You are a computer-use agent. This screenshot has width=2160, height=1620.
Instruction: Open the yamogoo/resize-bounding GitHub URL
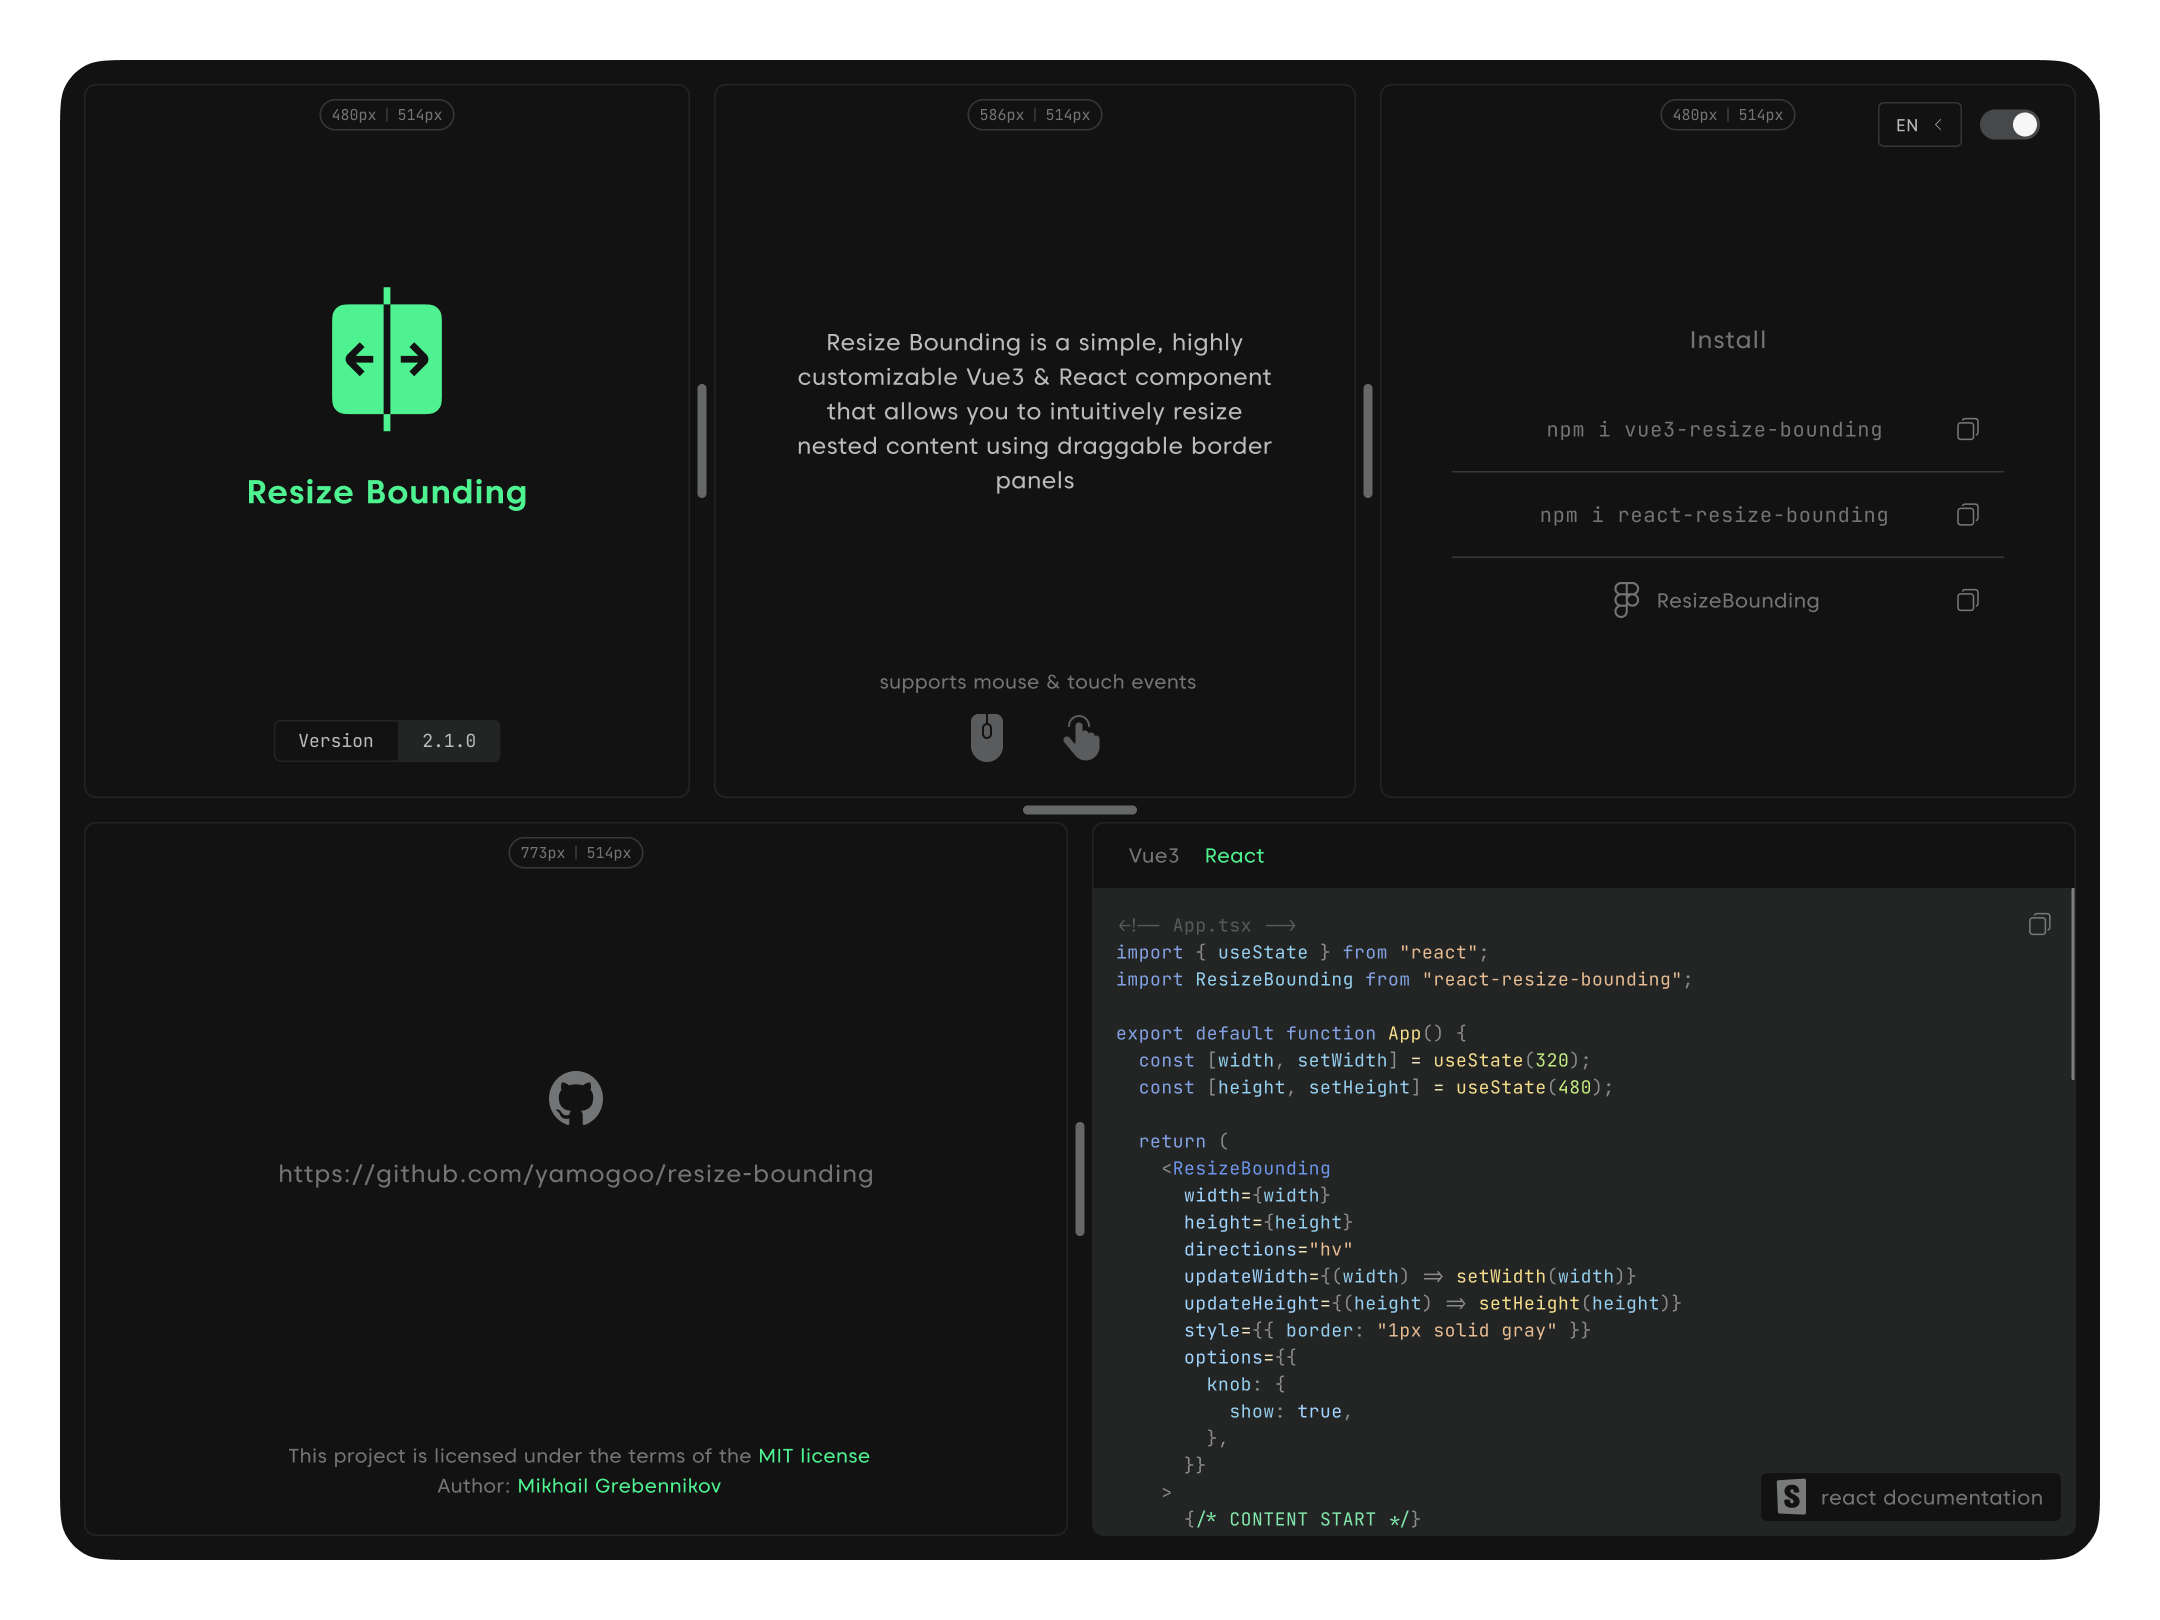[576, 1173]
